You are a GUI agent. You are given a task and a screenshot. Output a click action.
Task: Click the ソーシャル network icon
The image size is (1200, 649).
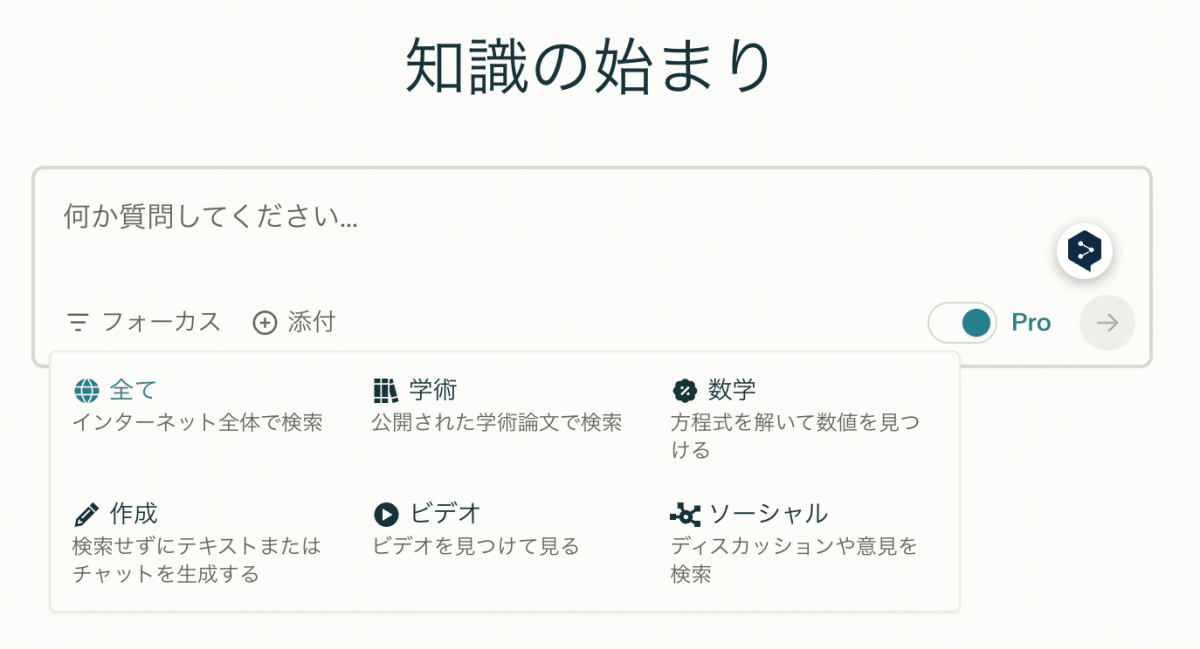point(685,515)
